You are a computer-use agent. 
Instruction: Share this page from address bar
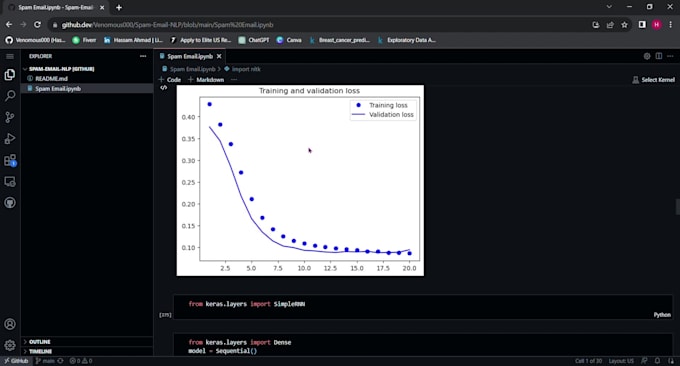(x=610, y=25)
